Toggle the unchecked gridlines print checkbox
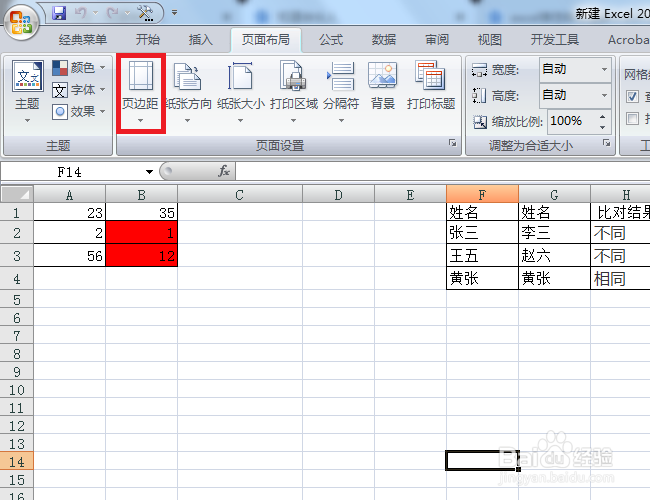 [632, 119]
